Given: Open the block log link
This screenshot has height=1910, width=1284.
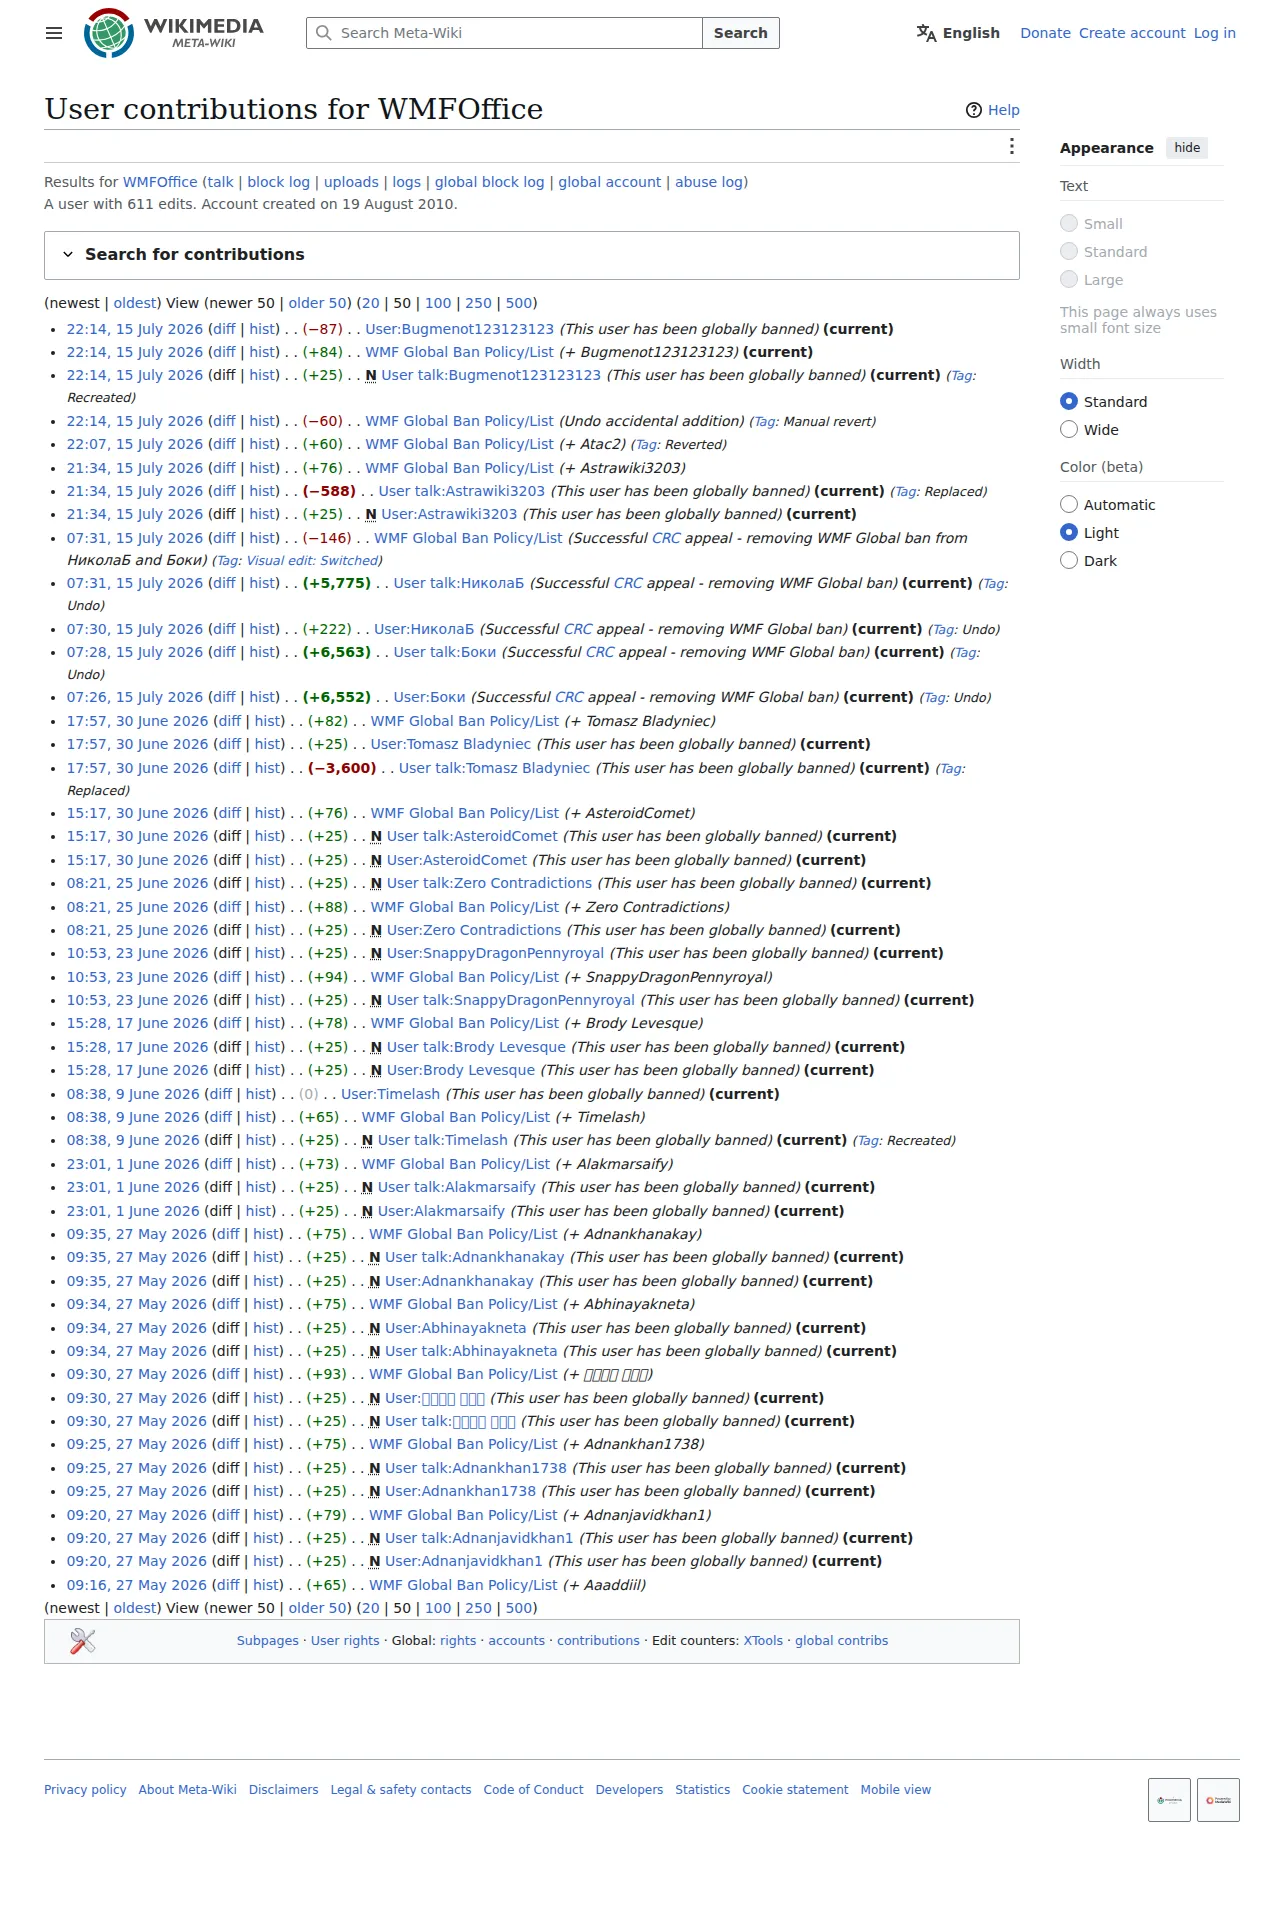Looking at the screenshot, I should coord(278,182).
